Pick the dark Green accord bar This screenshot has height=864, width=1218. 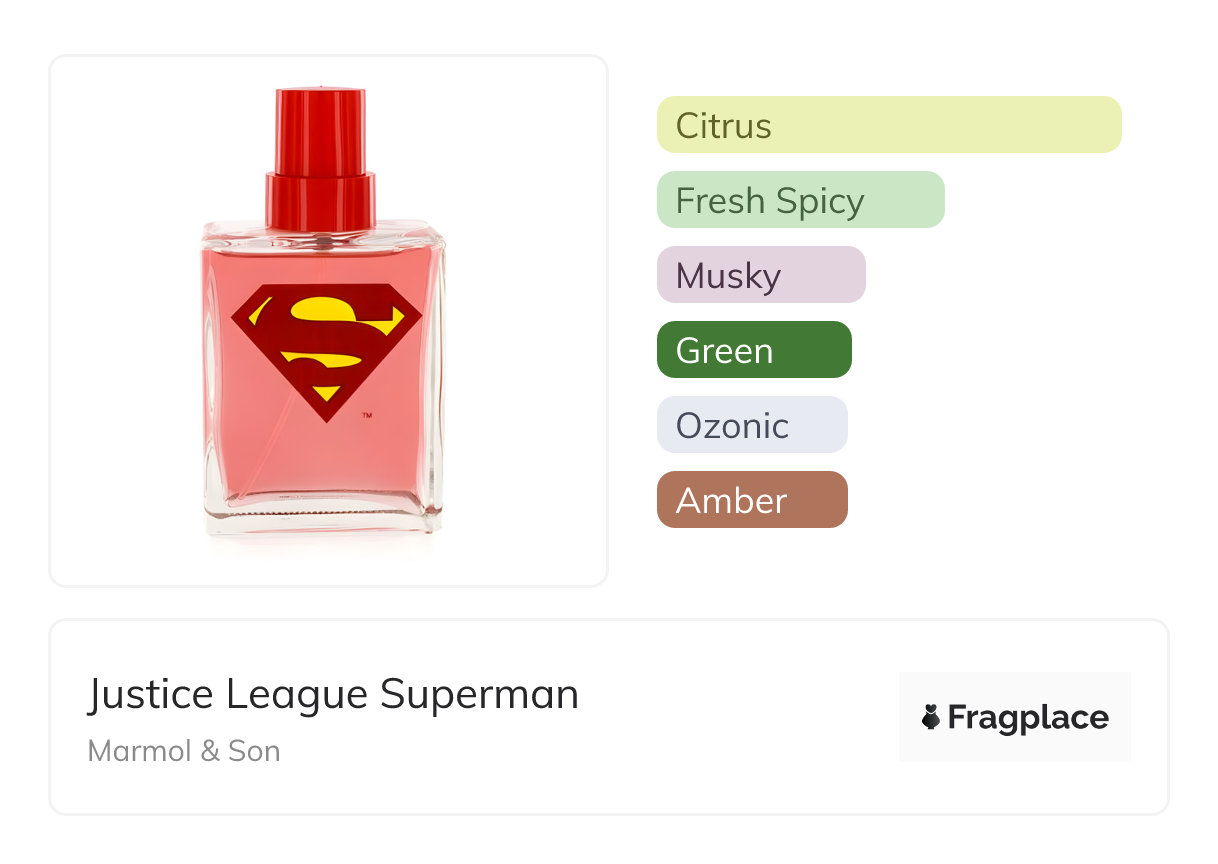pyautogui.click(x=754, y=350)
